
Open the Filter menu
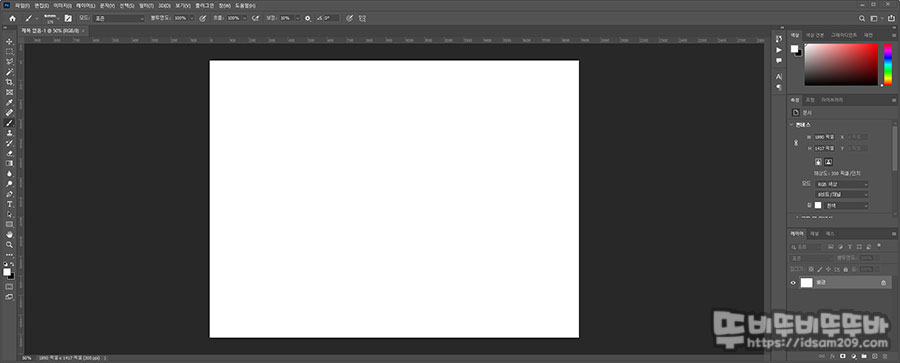click(146, 5)
